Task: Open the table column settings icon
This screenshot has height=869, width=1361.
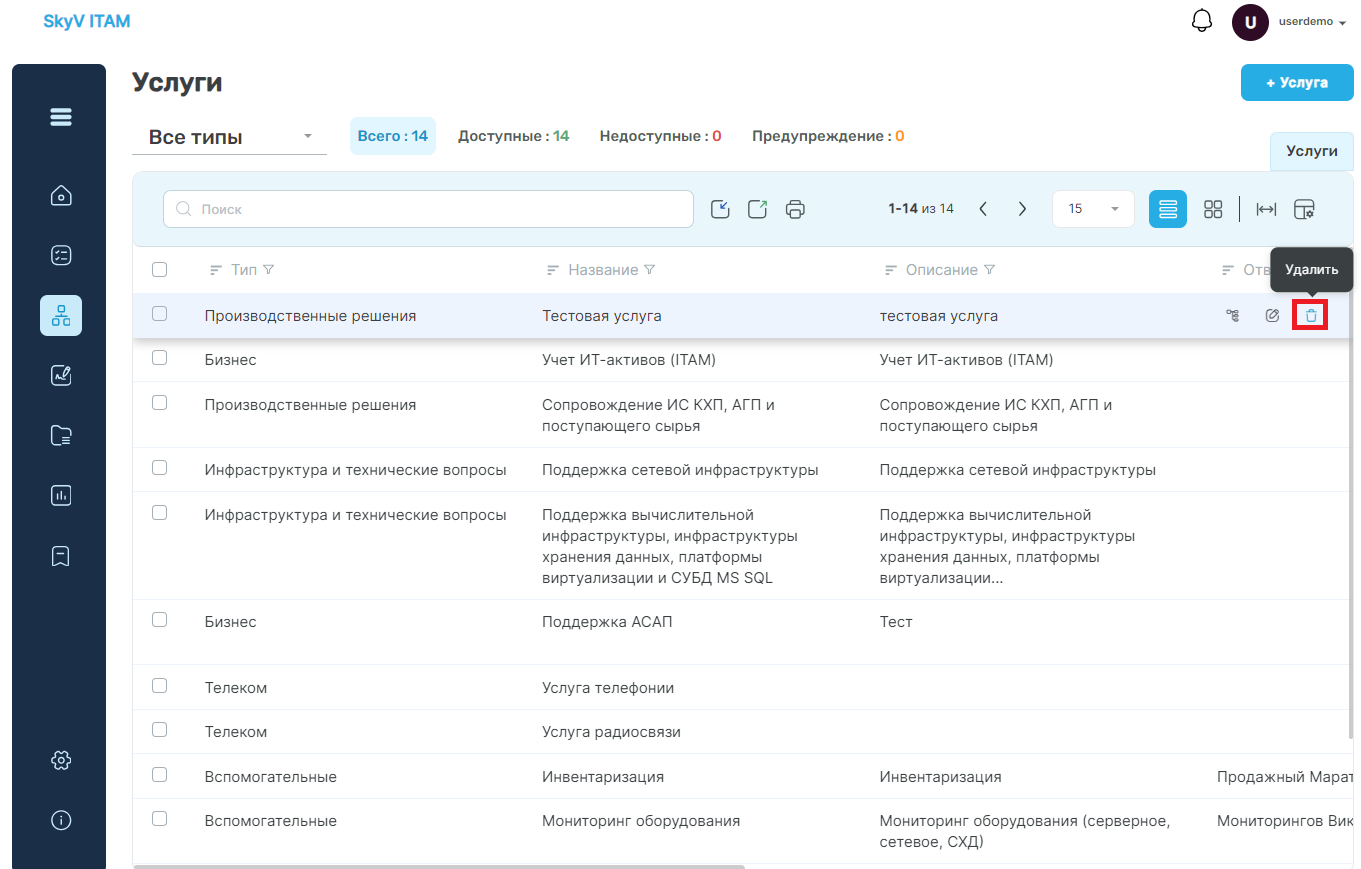Action: pos(1304,209)
